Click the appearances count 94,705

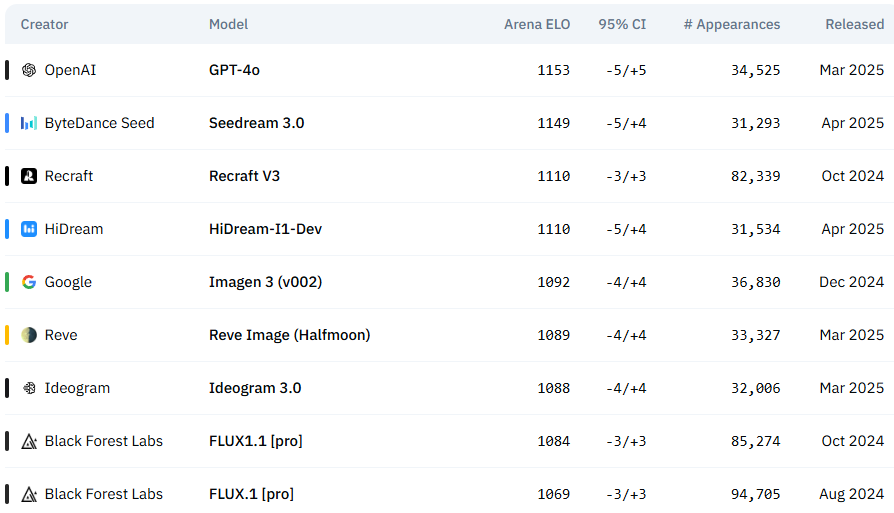pyautogui.click(x=755, y=494)
